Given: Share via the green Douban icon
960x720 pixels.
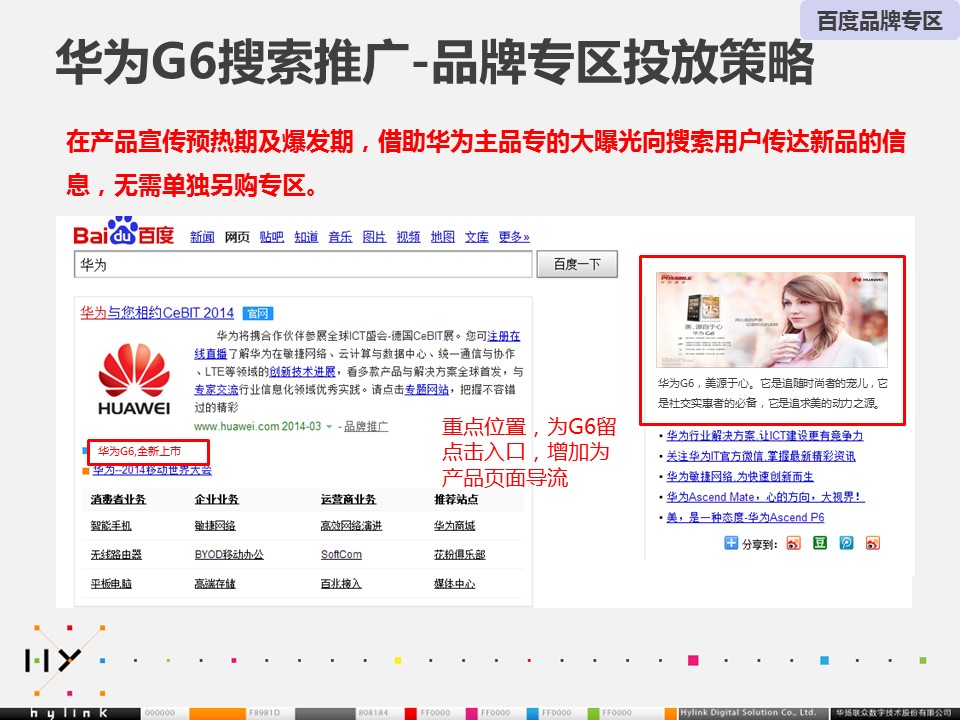Looking at the screenshot, I should (x=819, y=543).
